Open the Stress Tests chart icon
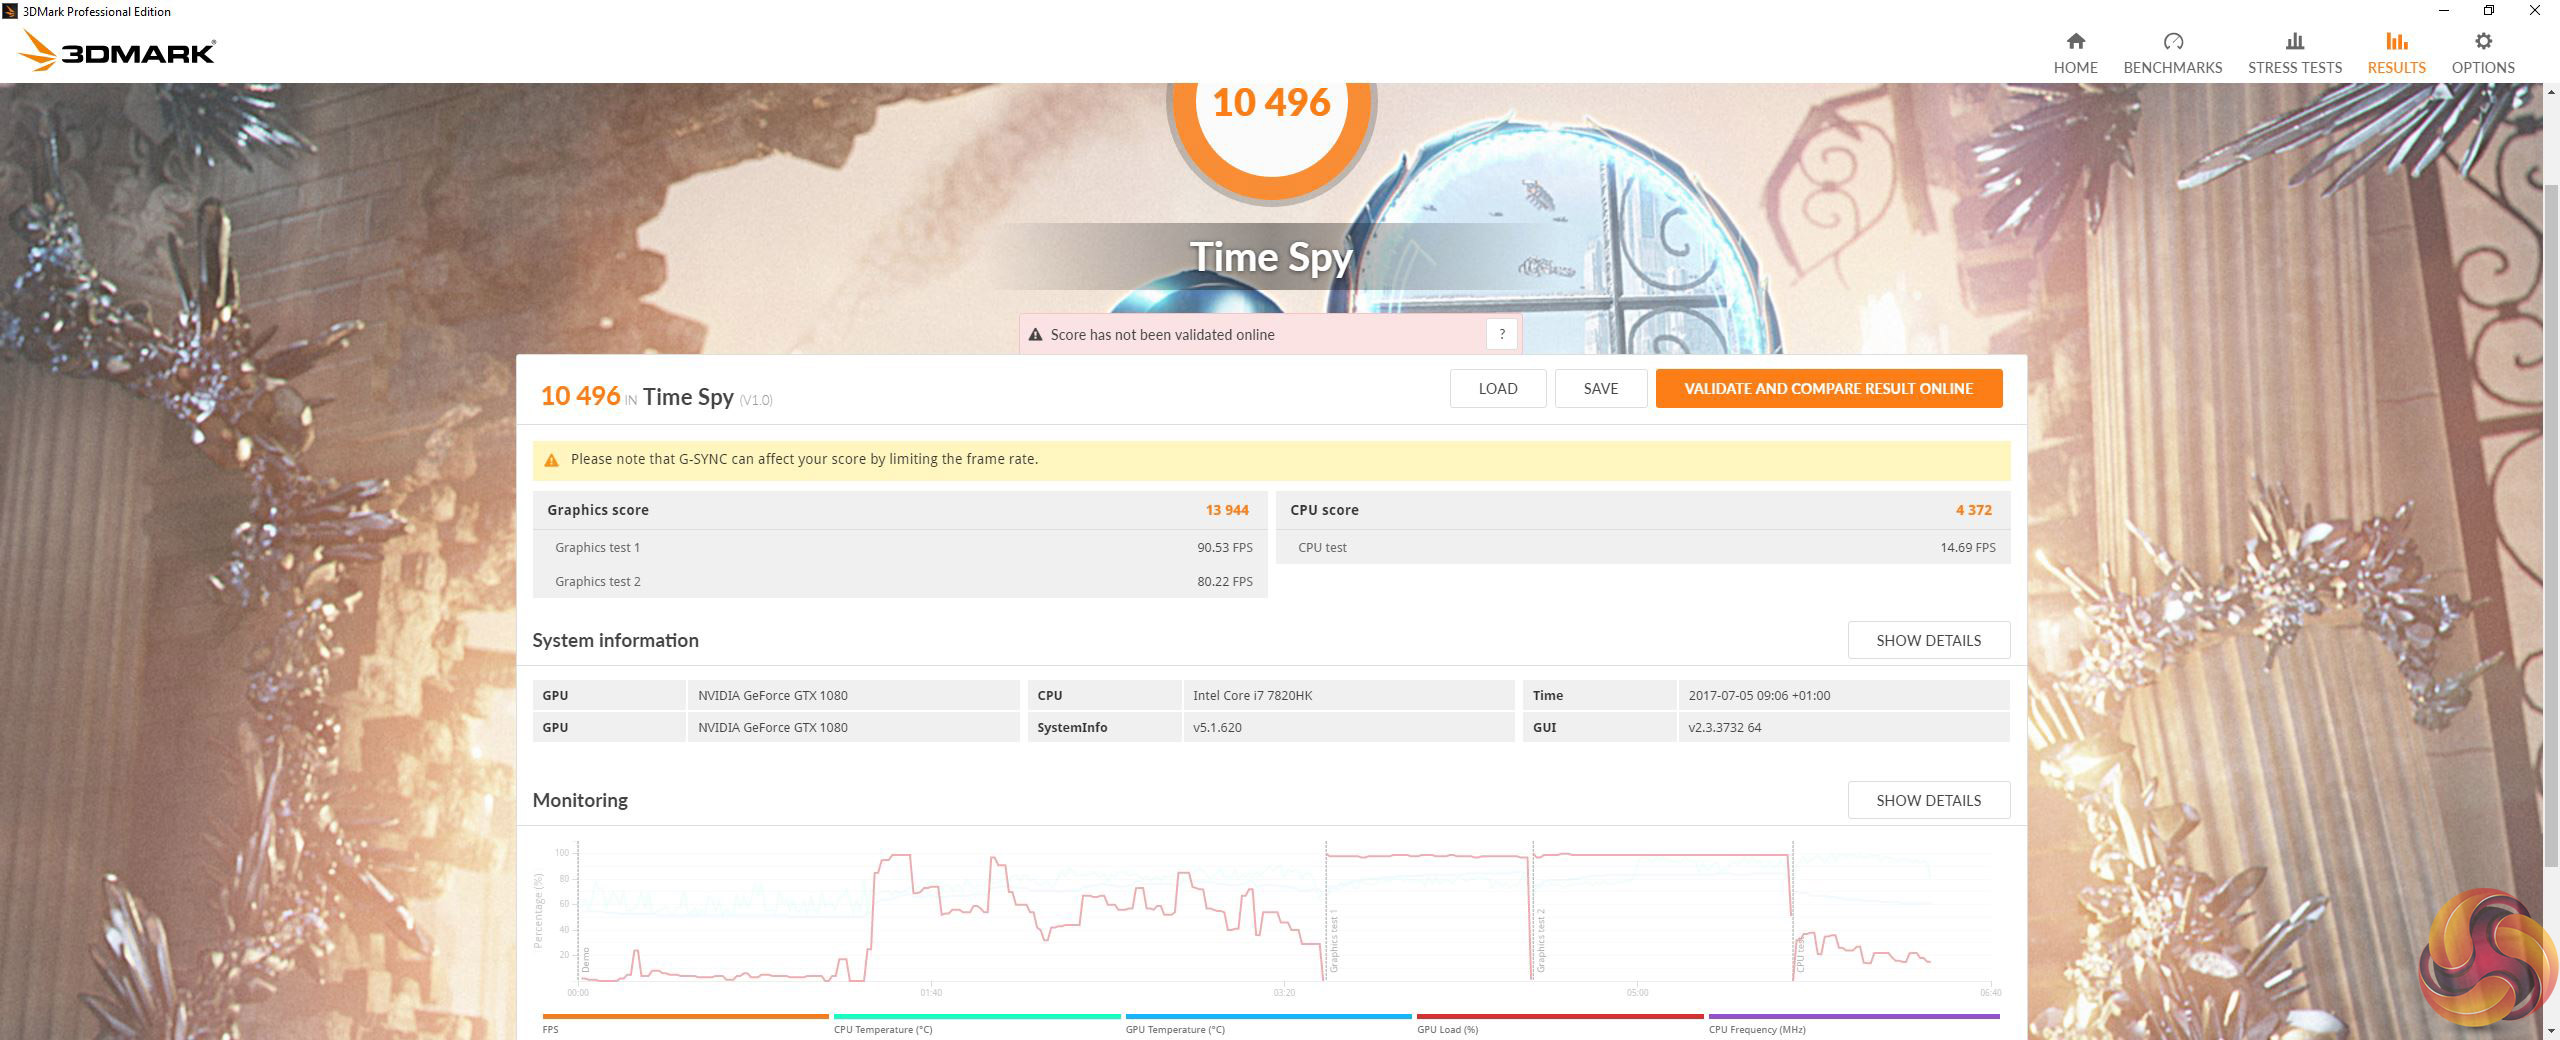 tap(2294, 41)
